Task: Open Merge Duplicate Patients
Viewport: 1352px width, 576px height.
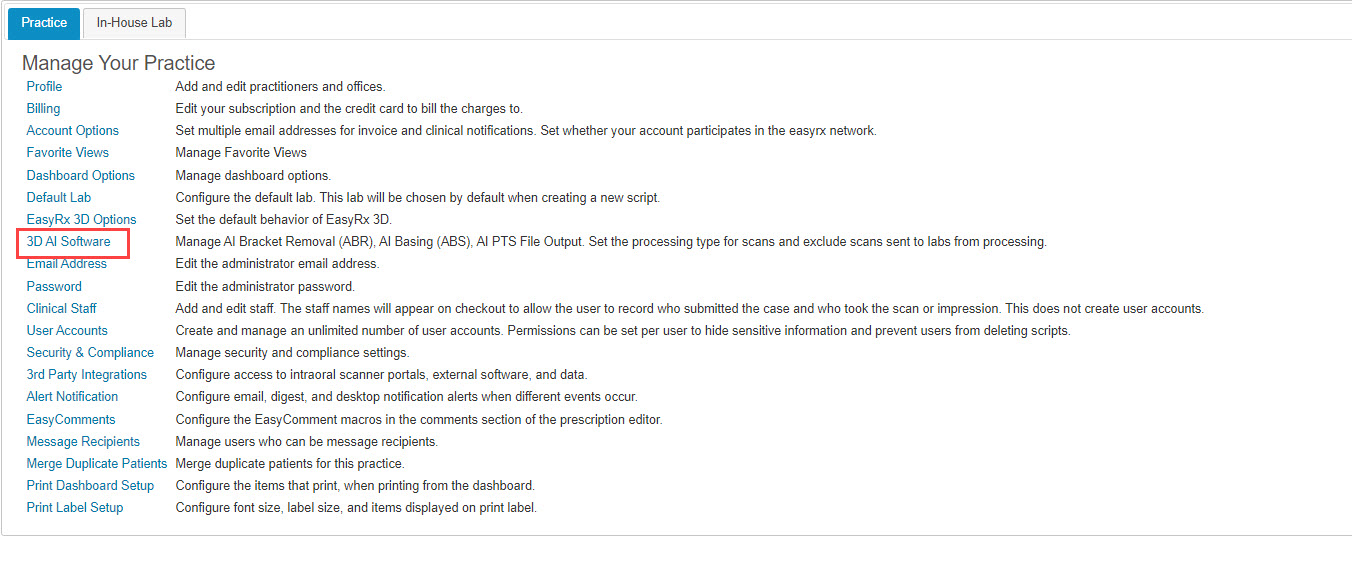Action: (97, 463)
